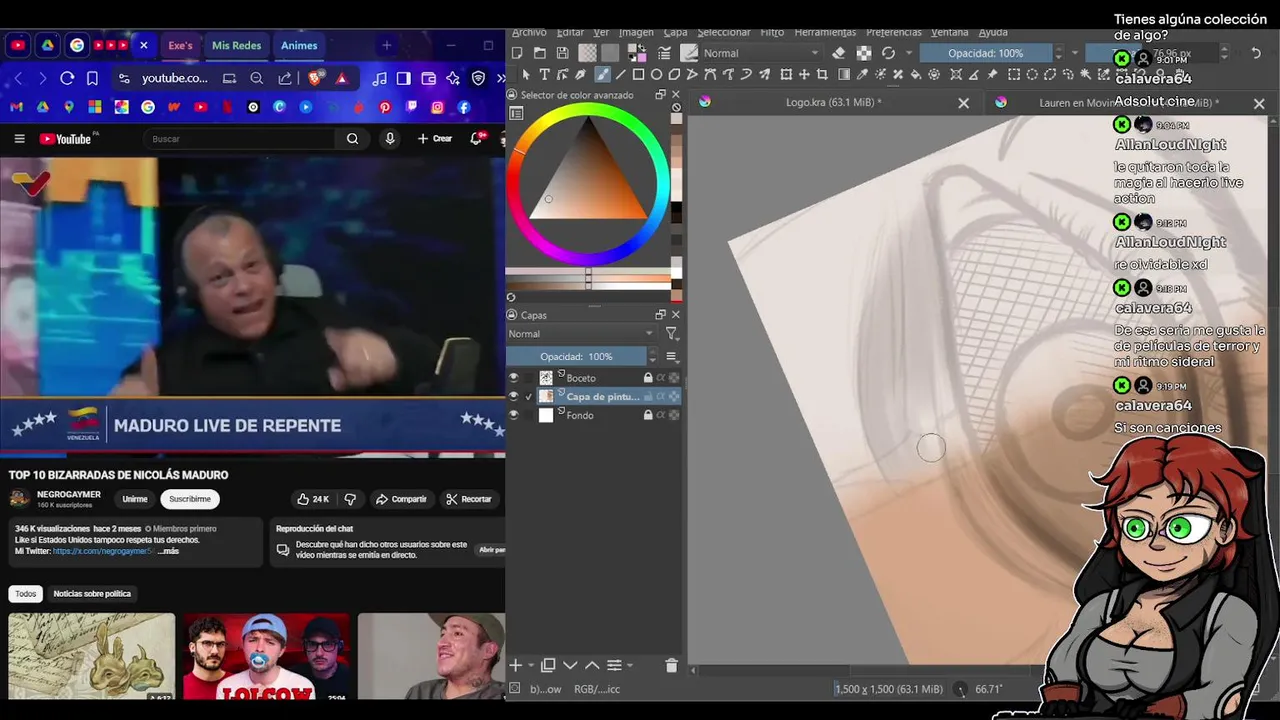The height and width of the screenshot is (720, 1280).
Task: Open the brush settings editor icon
Action: (x=664, y=53)
